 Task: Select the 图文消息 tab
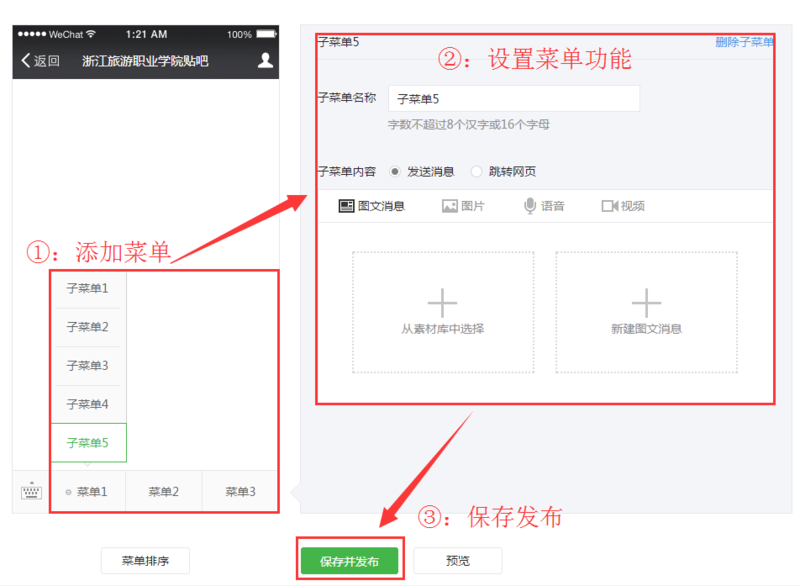pyautogui.click(x=372, y=206)
